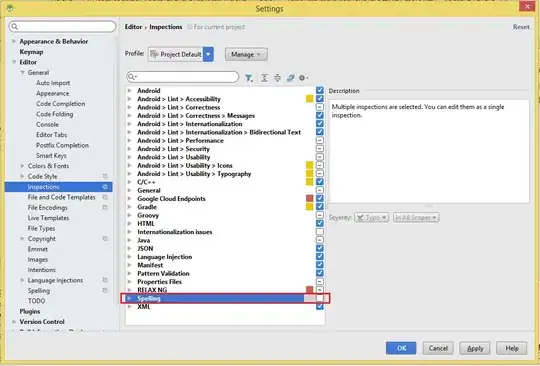Click the red severity swatch for Google Cloud Endpoints
The image size is (540, 366).
pyautogui.click(x=310, y=198)
